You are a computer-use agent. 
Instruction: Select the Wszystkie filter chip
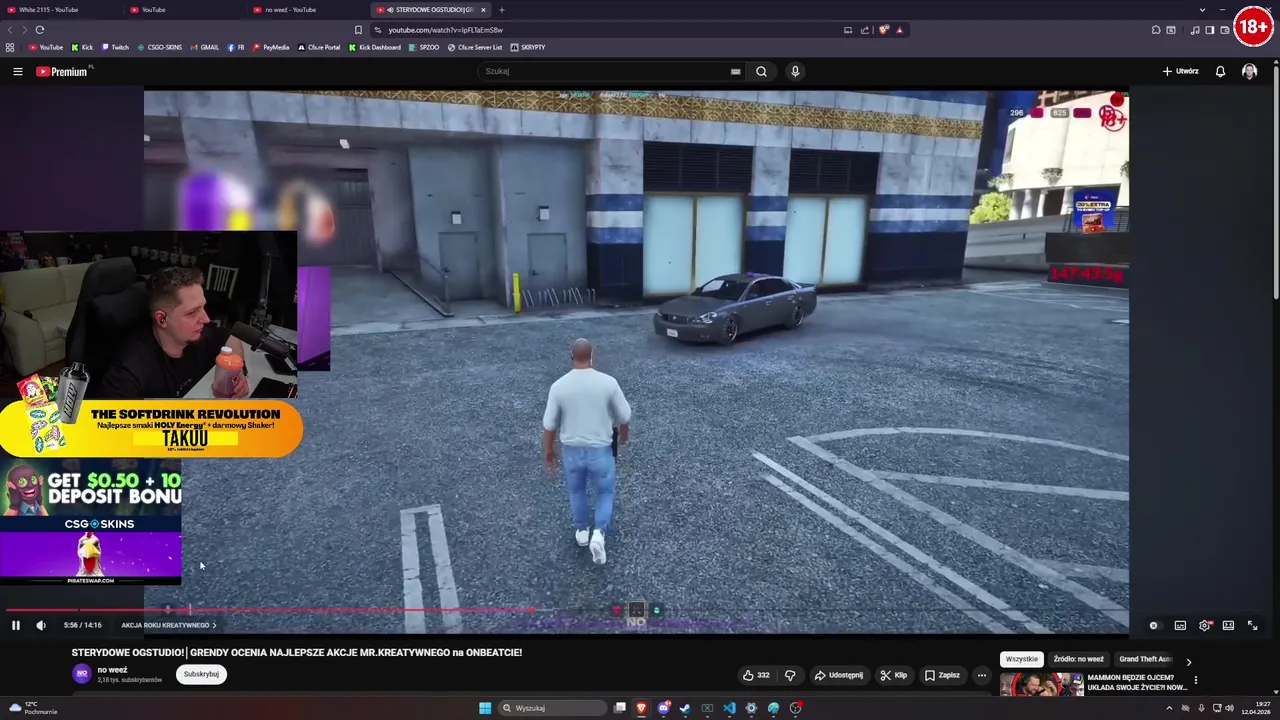pos(1021,659)
